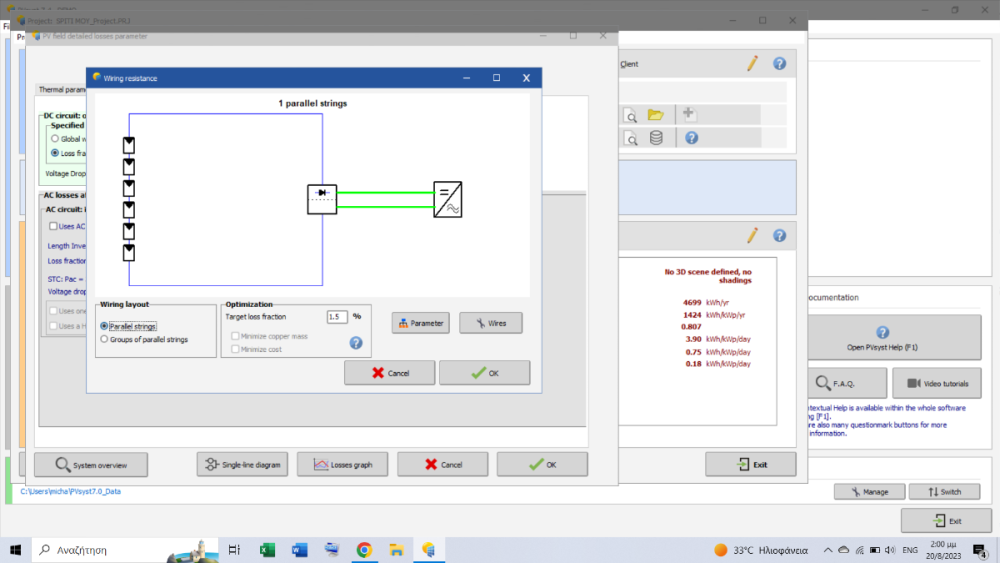Screen dimensions: 1000x563
Task: Select Groups of parallel strings option
Action: (105, 340)
